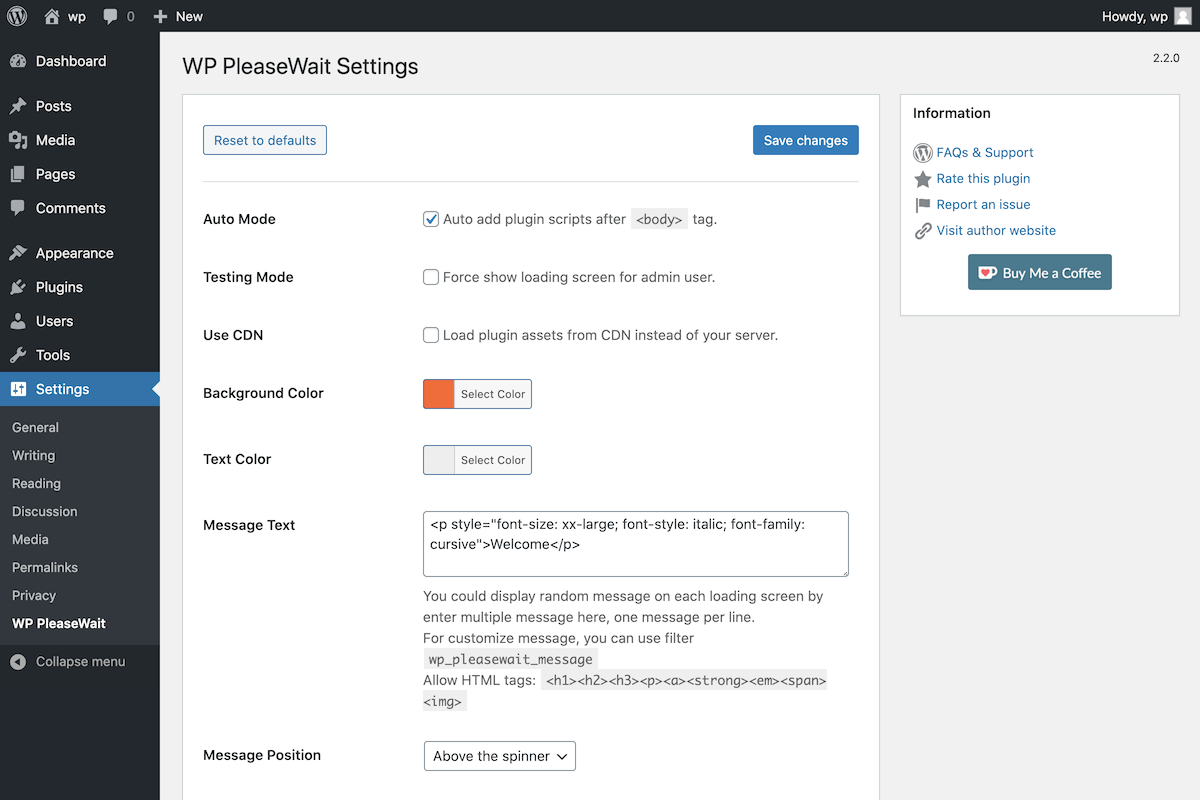Click the Plugins plug icon
Screen dimensions: 1200x800
[x=18, y=287]
